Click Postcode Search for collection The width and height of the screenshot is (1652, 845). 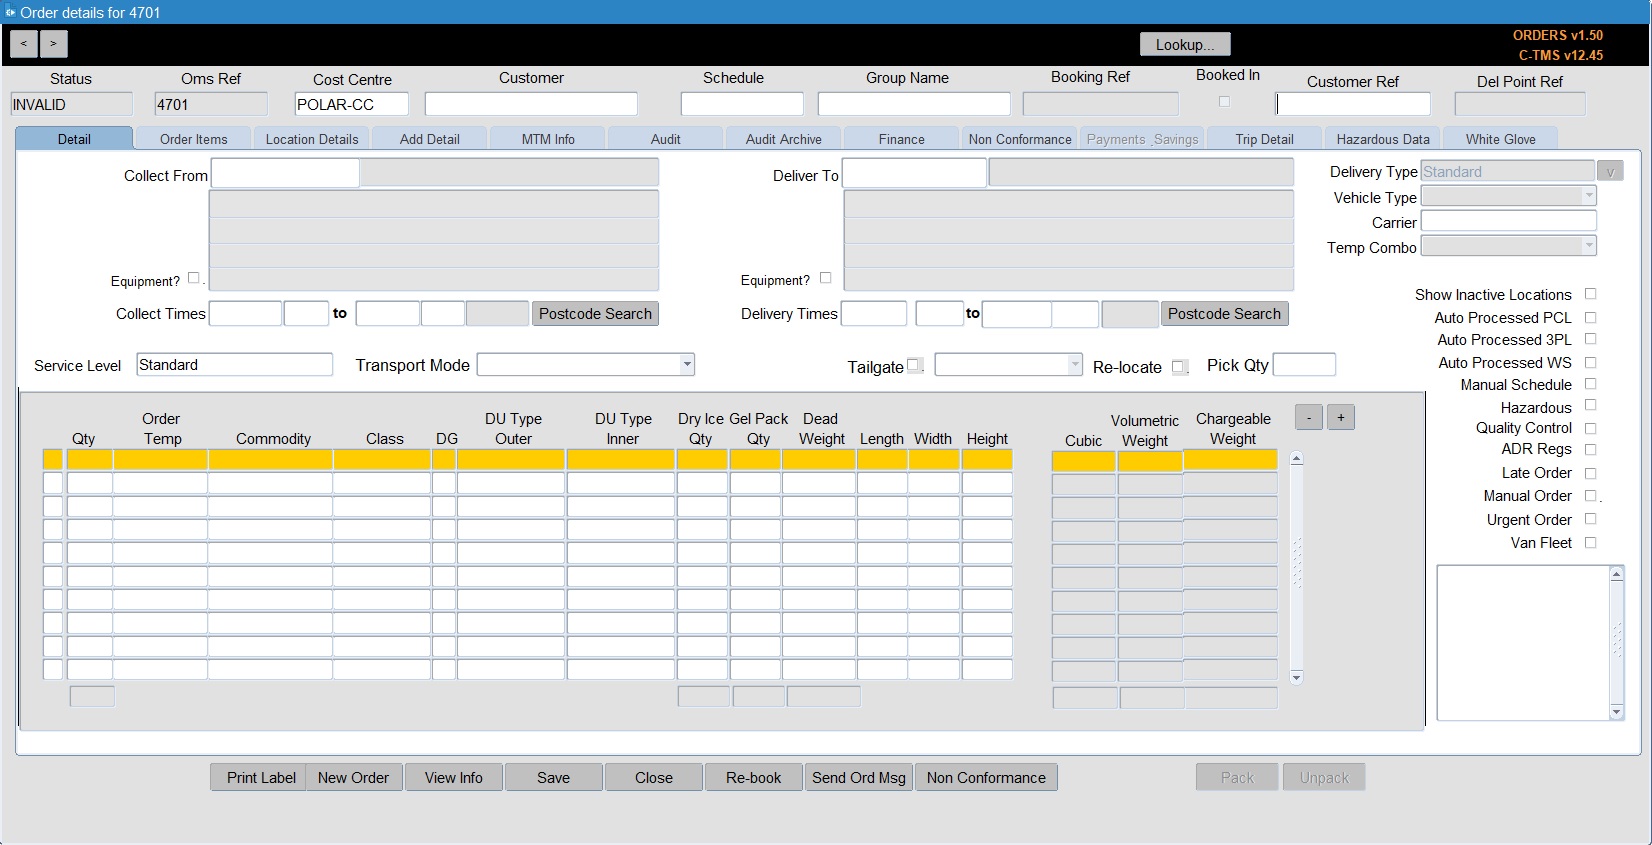(595, 313)
